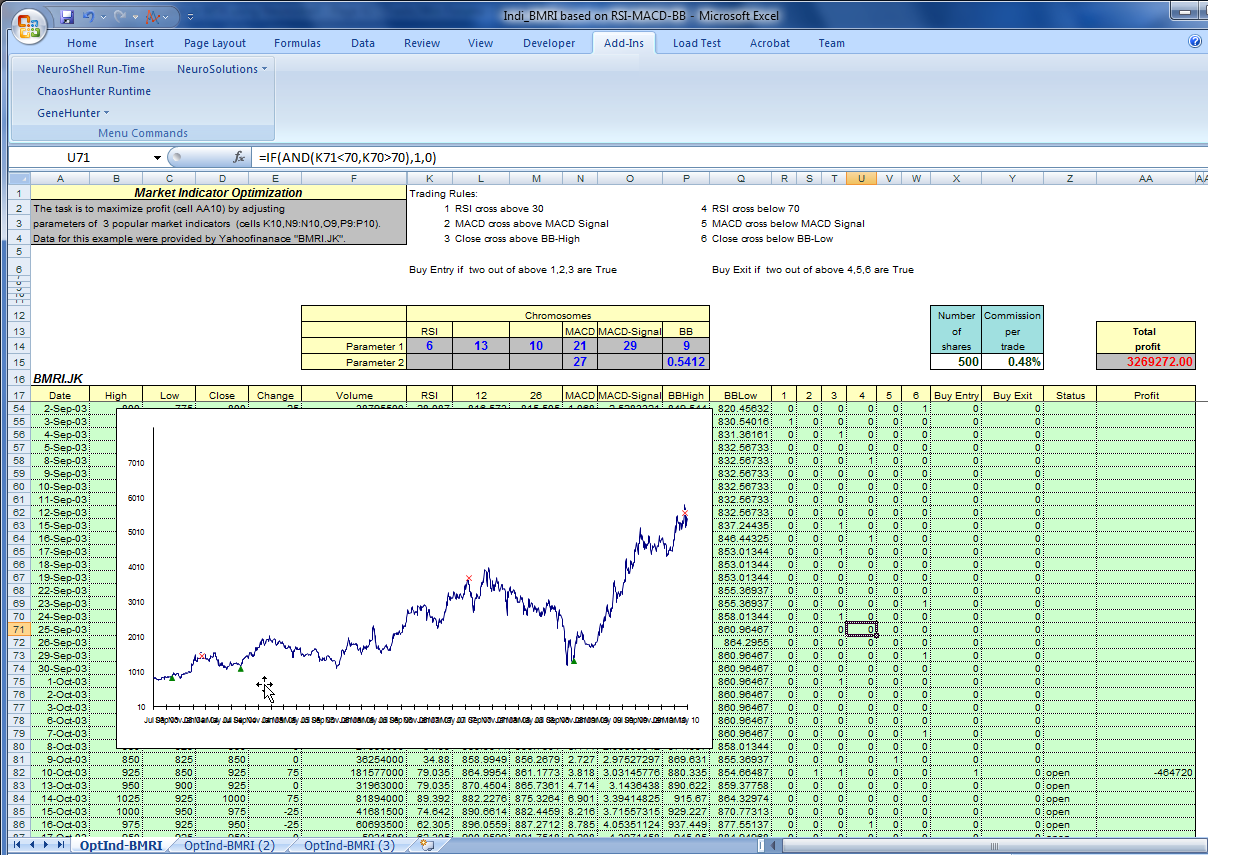This screenshot has height=855, width=1244.
Task: Click Market Indicator Optimization title cell
Action: tap(219, 193)
